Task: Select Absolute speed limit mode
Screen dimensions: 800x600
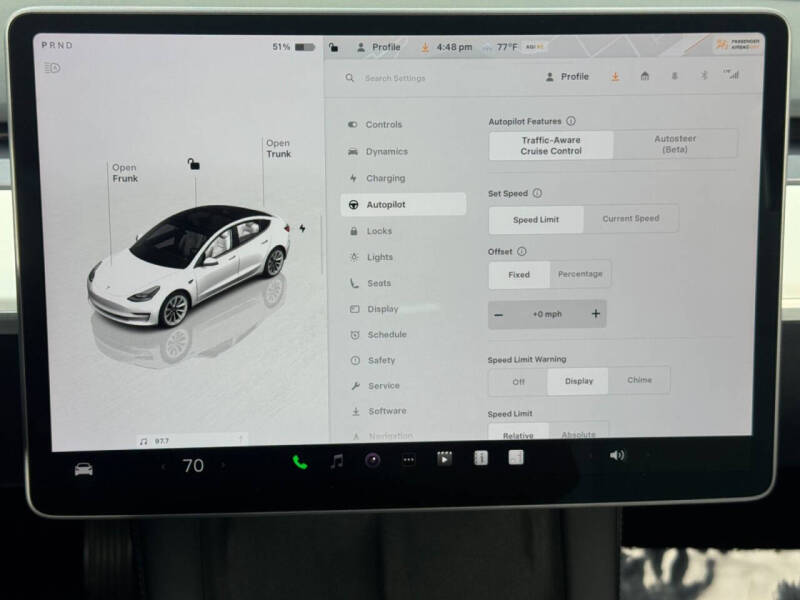Action: point(581,434)
